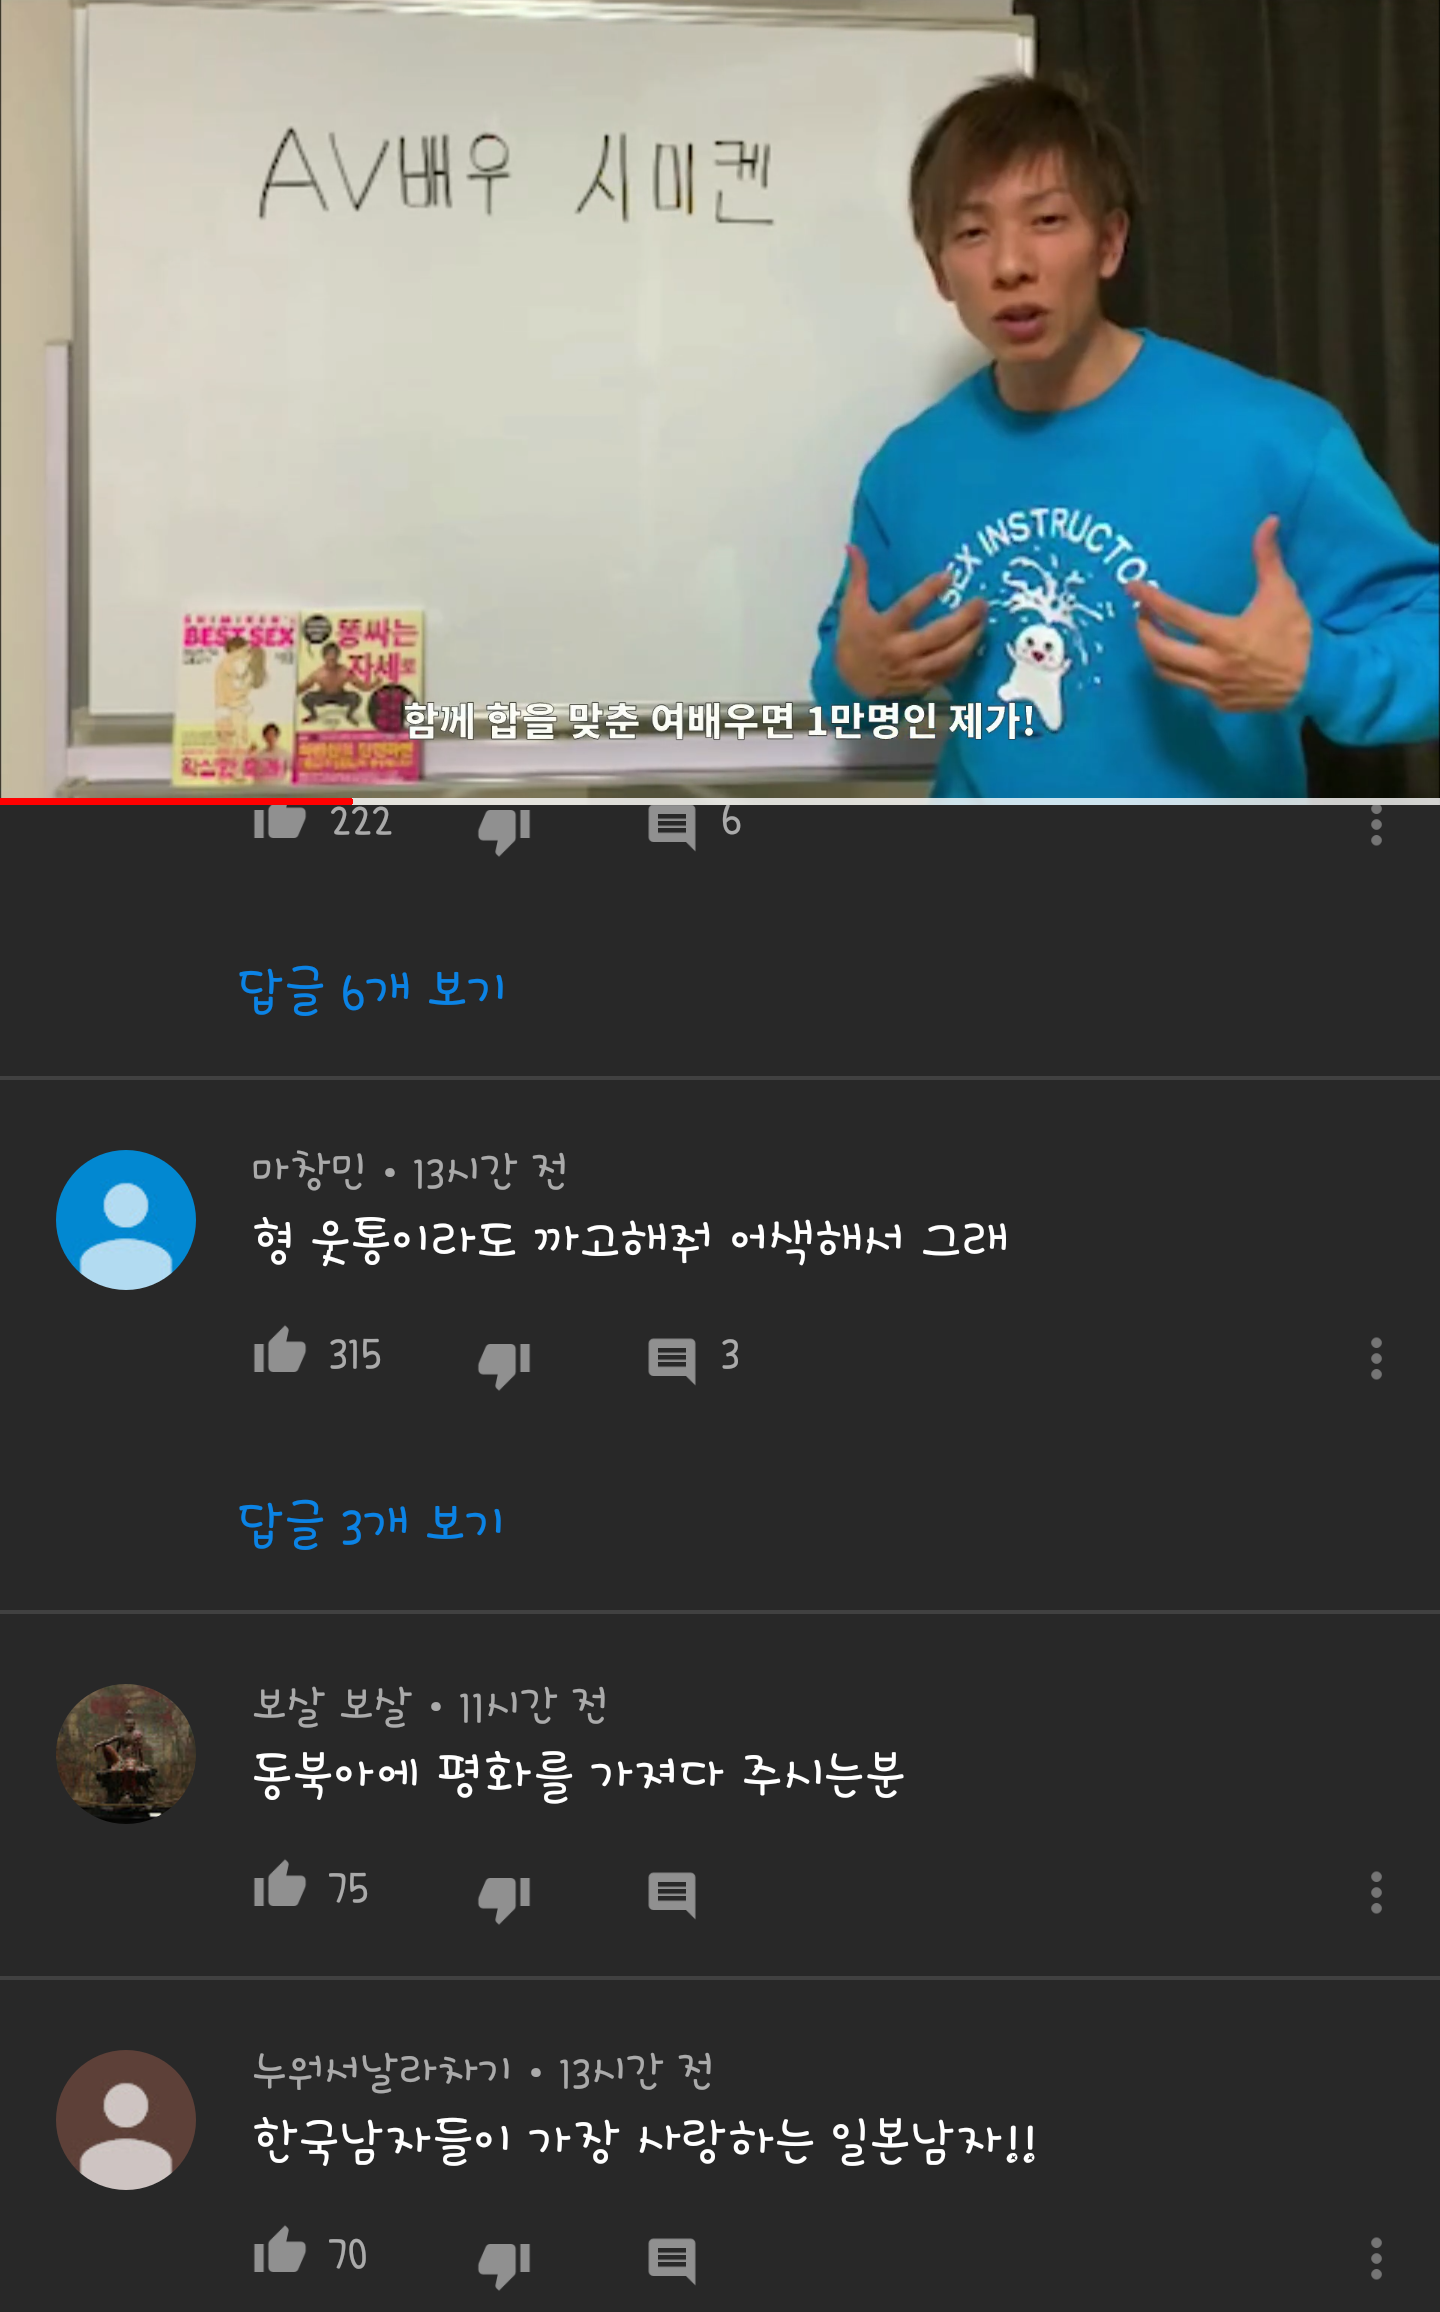Screen dimensions: 1440x2312
Task: Tap the video player to show controls
Action: tap(720, 399)
